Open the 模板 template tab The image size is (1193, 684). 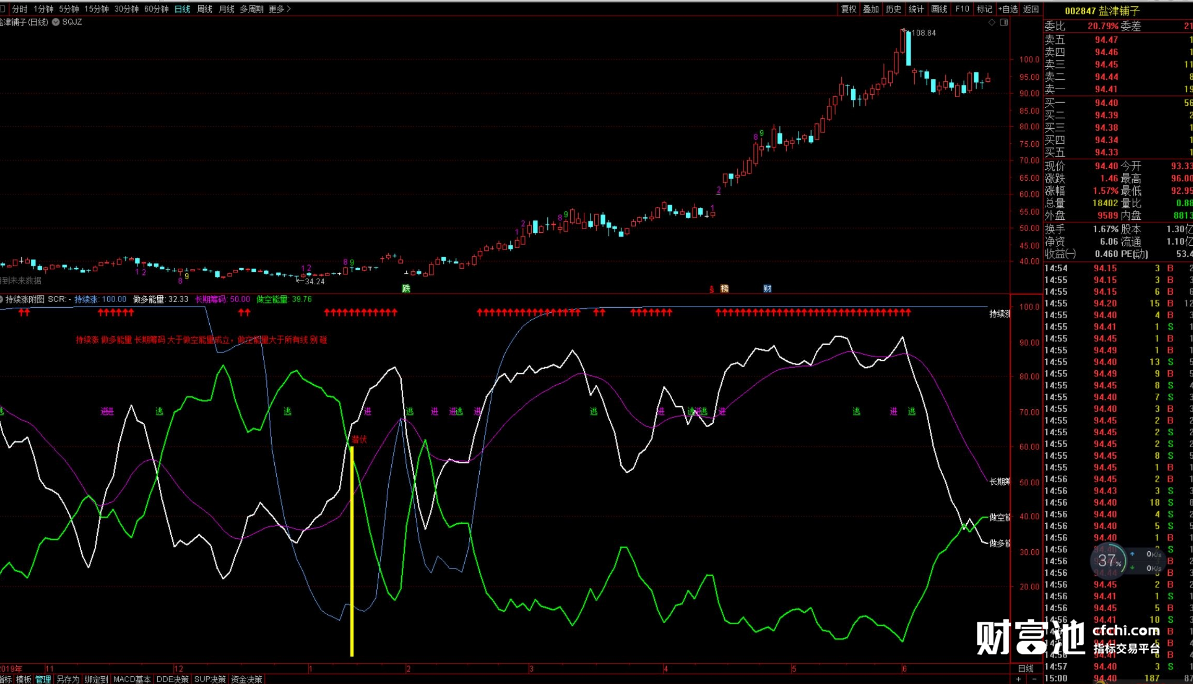[x=24, y=679]
